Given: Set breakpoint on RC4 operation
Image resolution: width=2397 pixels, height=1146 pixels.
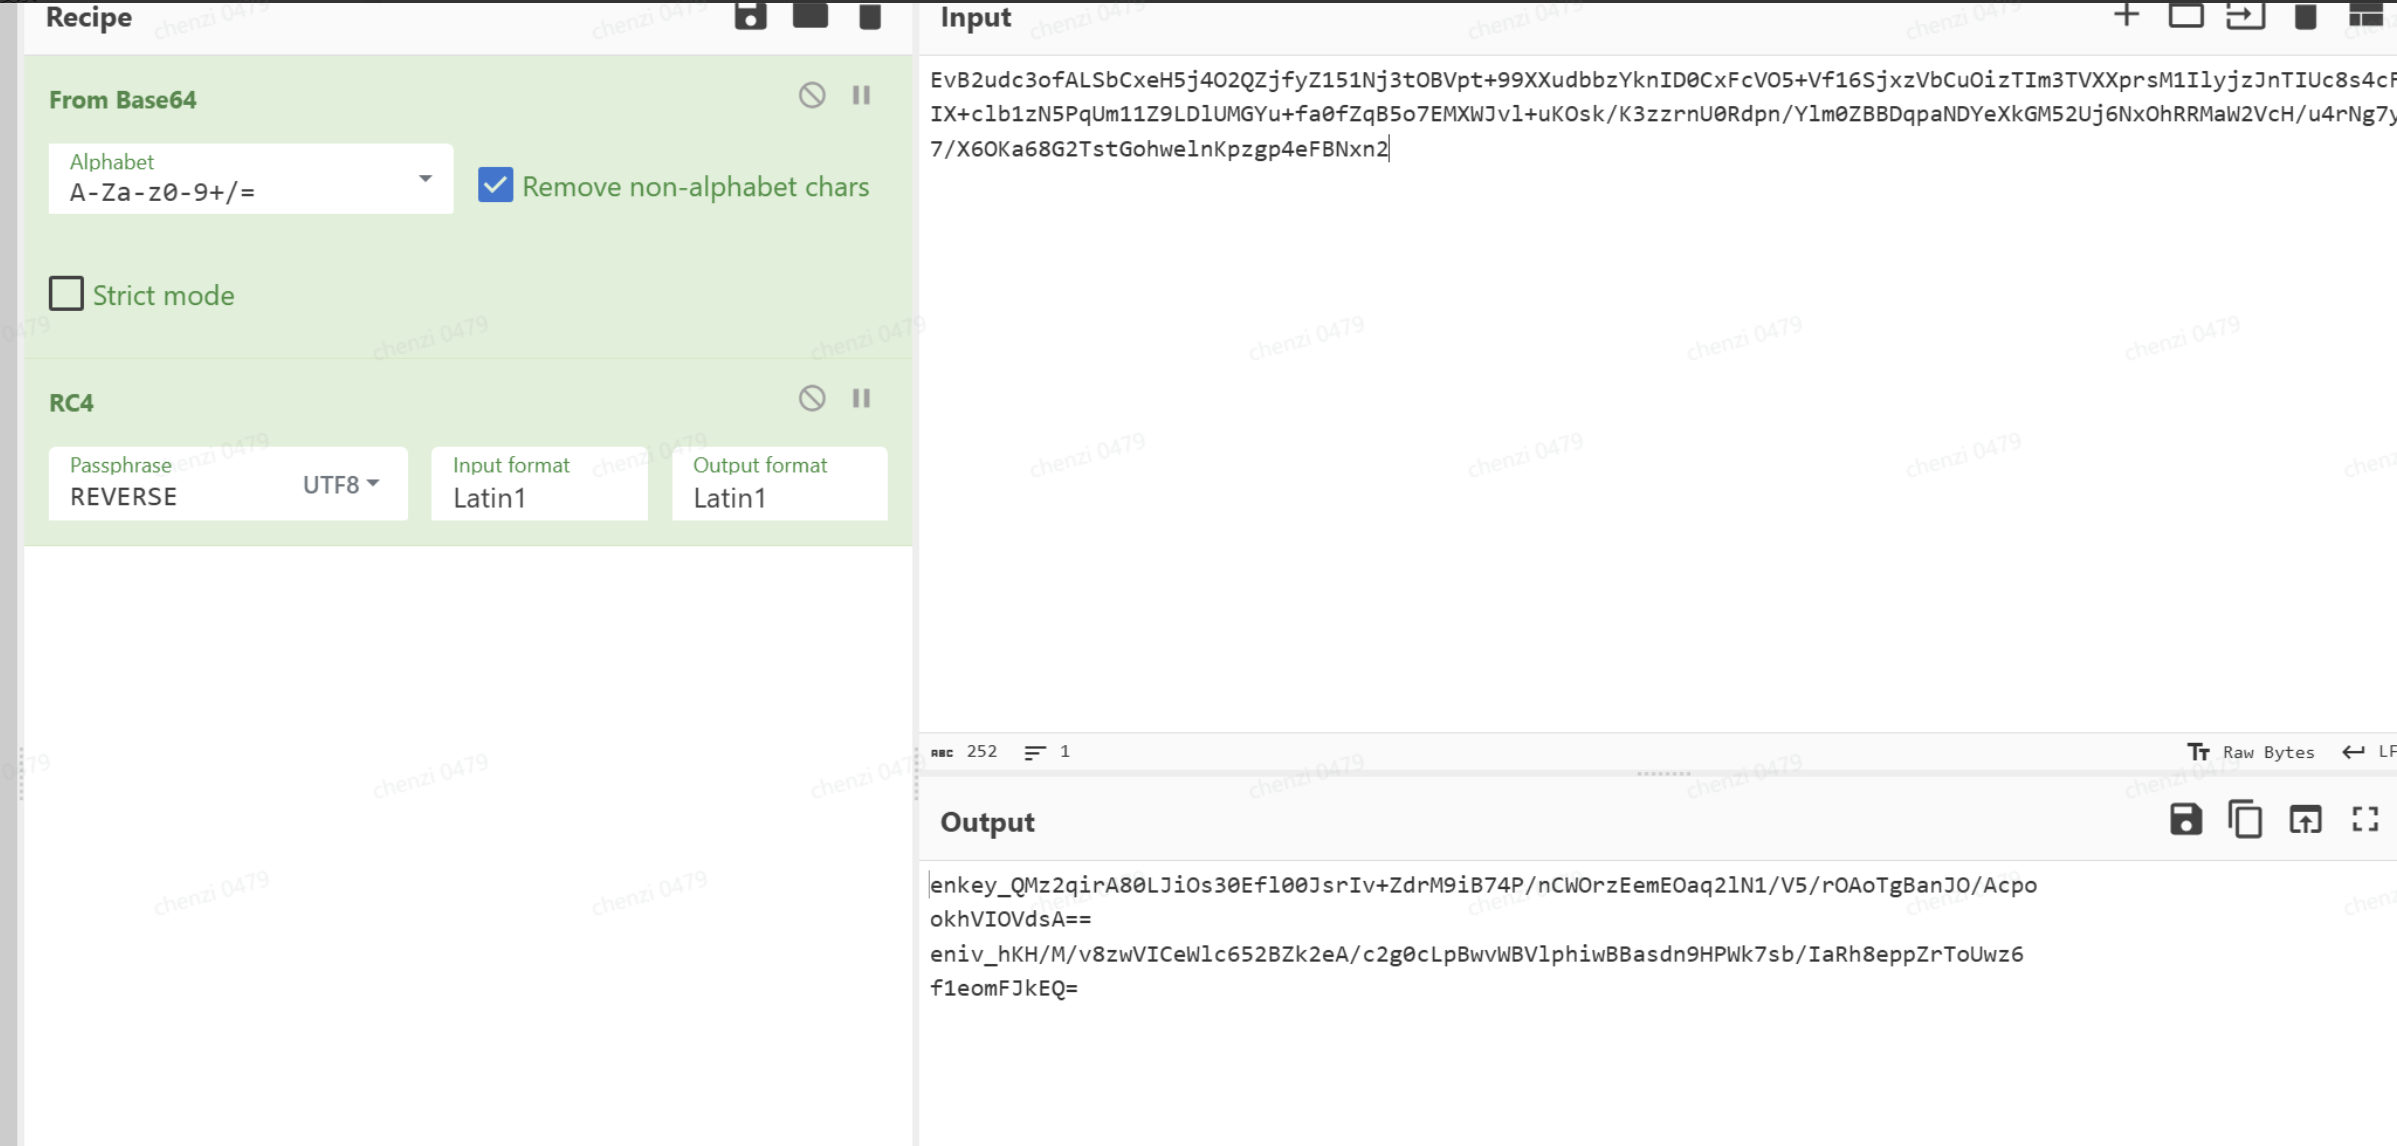Looking at the screenshot, I should tap(861, 398).
